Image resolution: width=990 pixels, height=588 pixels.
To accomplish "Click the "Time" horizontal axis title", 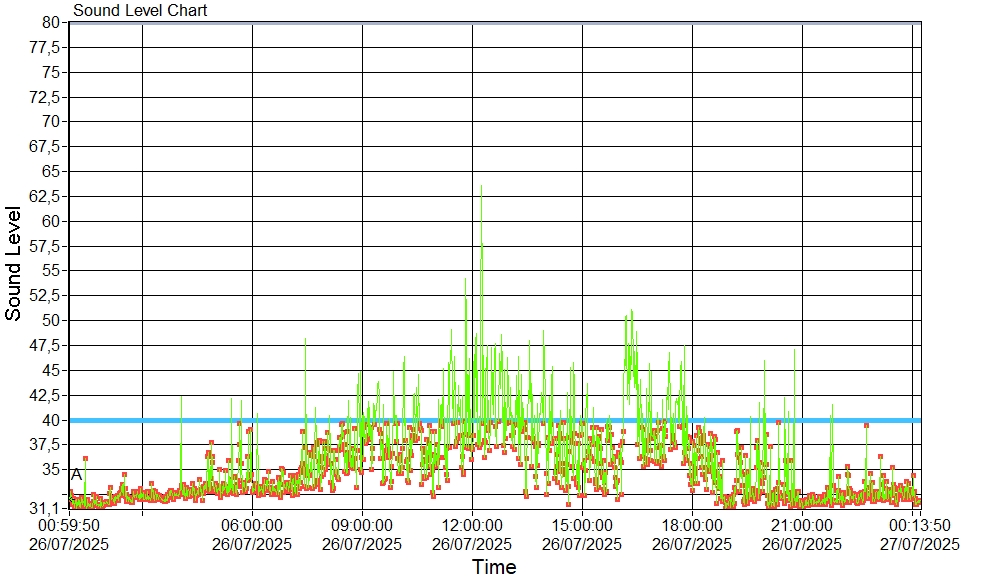I will (x=494, y=568).
